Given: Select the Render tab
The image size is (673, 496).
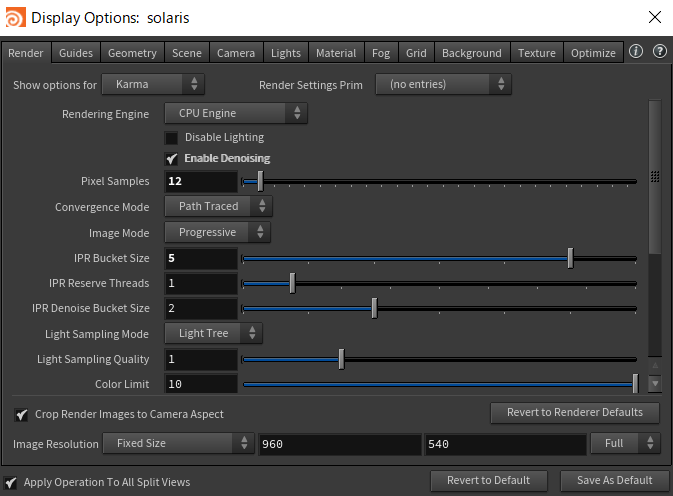Looking at the screenshot, I should tap(26, 53).
